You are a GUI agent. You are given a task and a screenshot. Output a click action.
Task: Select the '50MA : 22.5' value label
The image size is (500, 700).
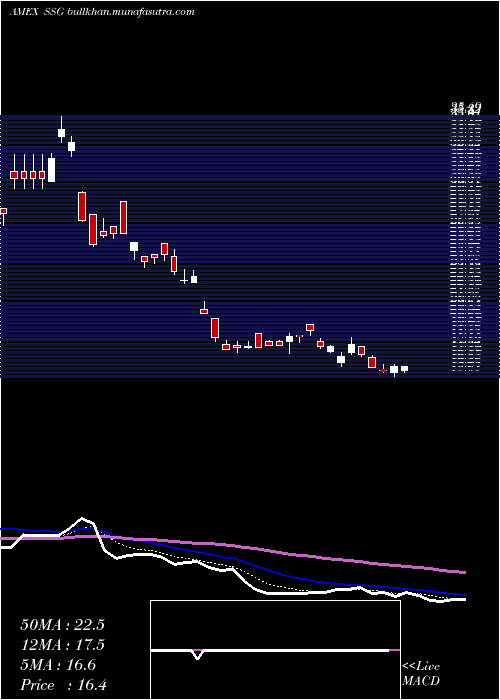[x=62, y=625]
